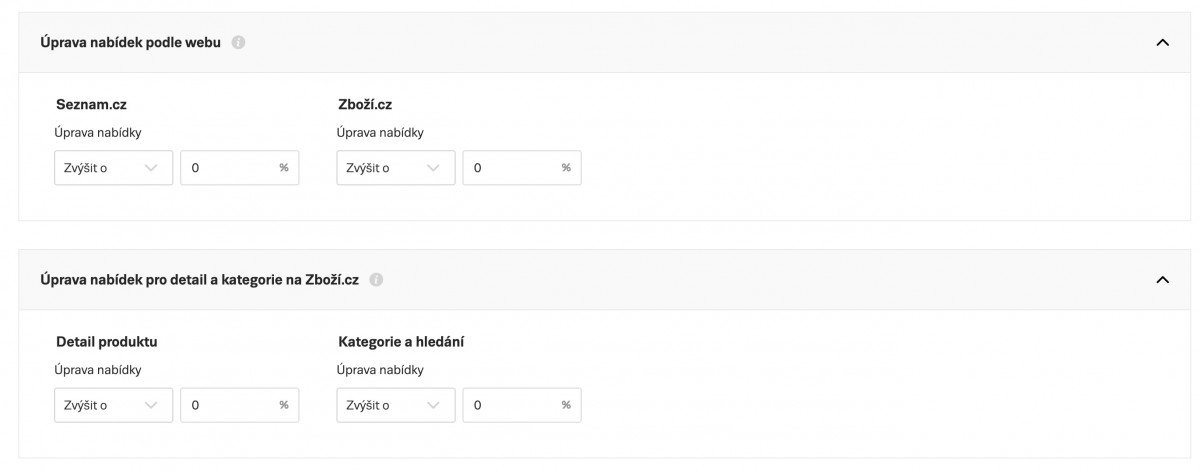
Task: Focus the Seznam.cz percentage input field
Action: pyautogui.click(x=232, y=168)
